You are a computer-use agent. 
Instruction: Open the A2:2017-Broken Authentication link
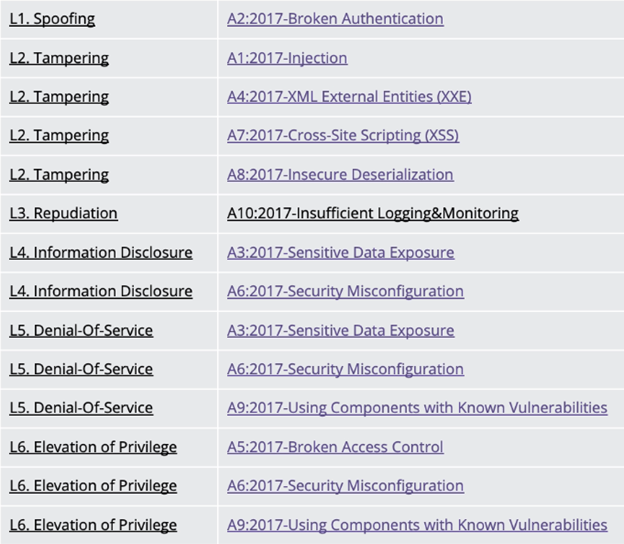point(335,19)
